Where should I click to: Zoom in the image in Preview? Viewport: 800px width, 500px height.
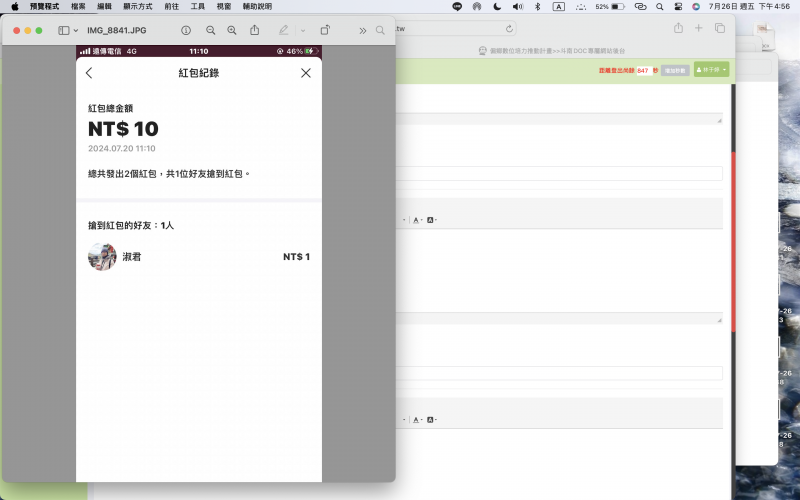232,30
